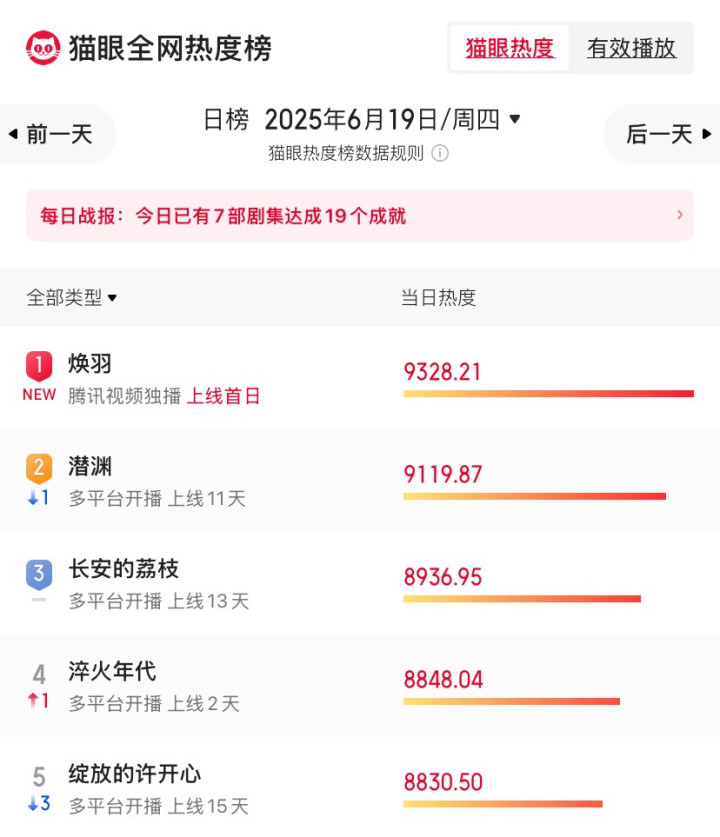Click the Maoyan cat logo icon
720x837 pixels.
[43, 48]
